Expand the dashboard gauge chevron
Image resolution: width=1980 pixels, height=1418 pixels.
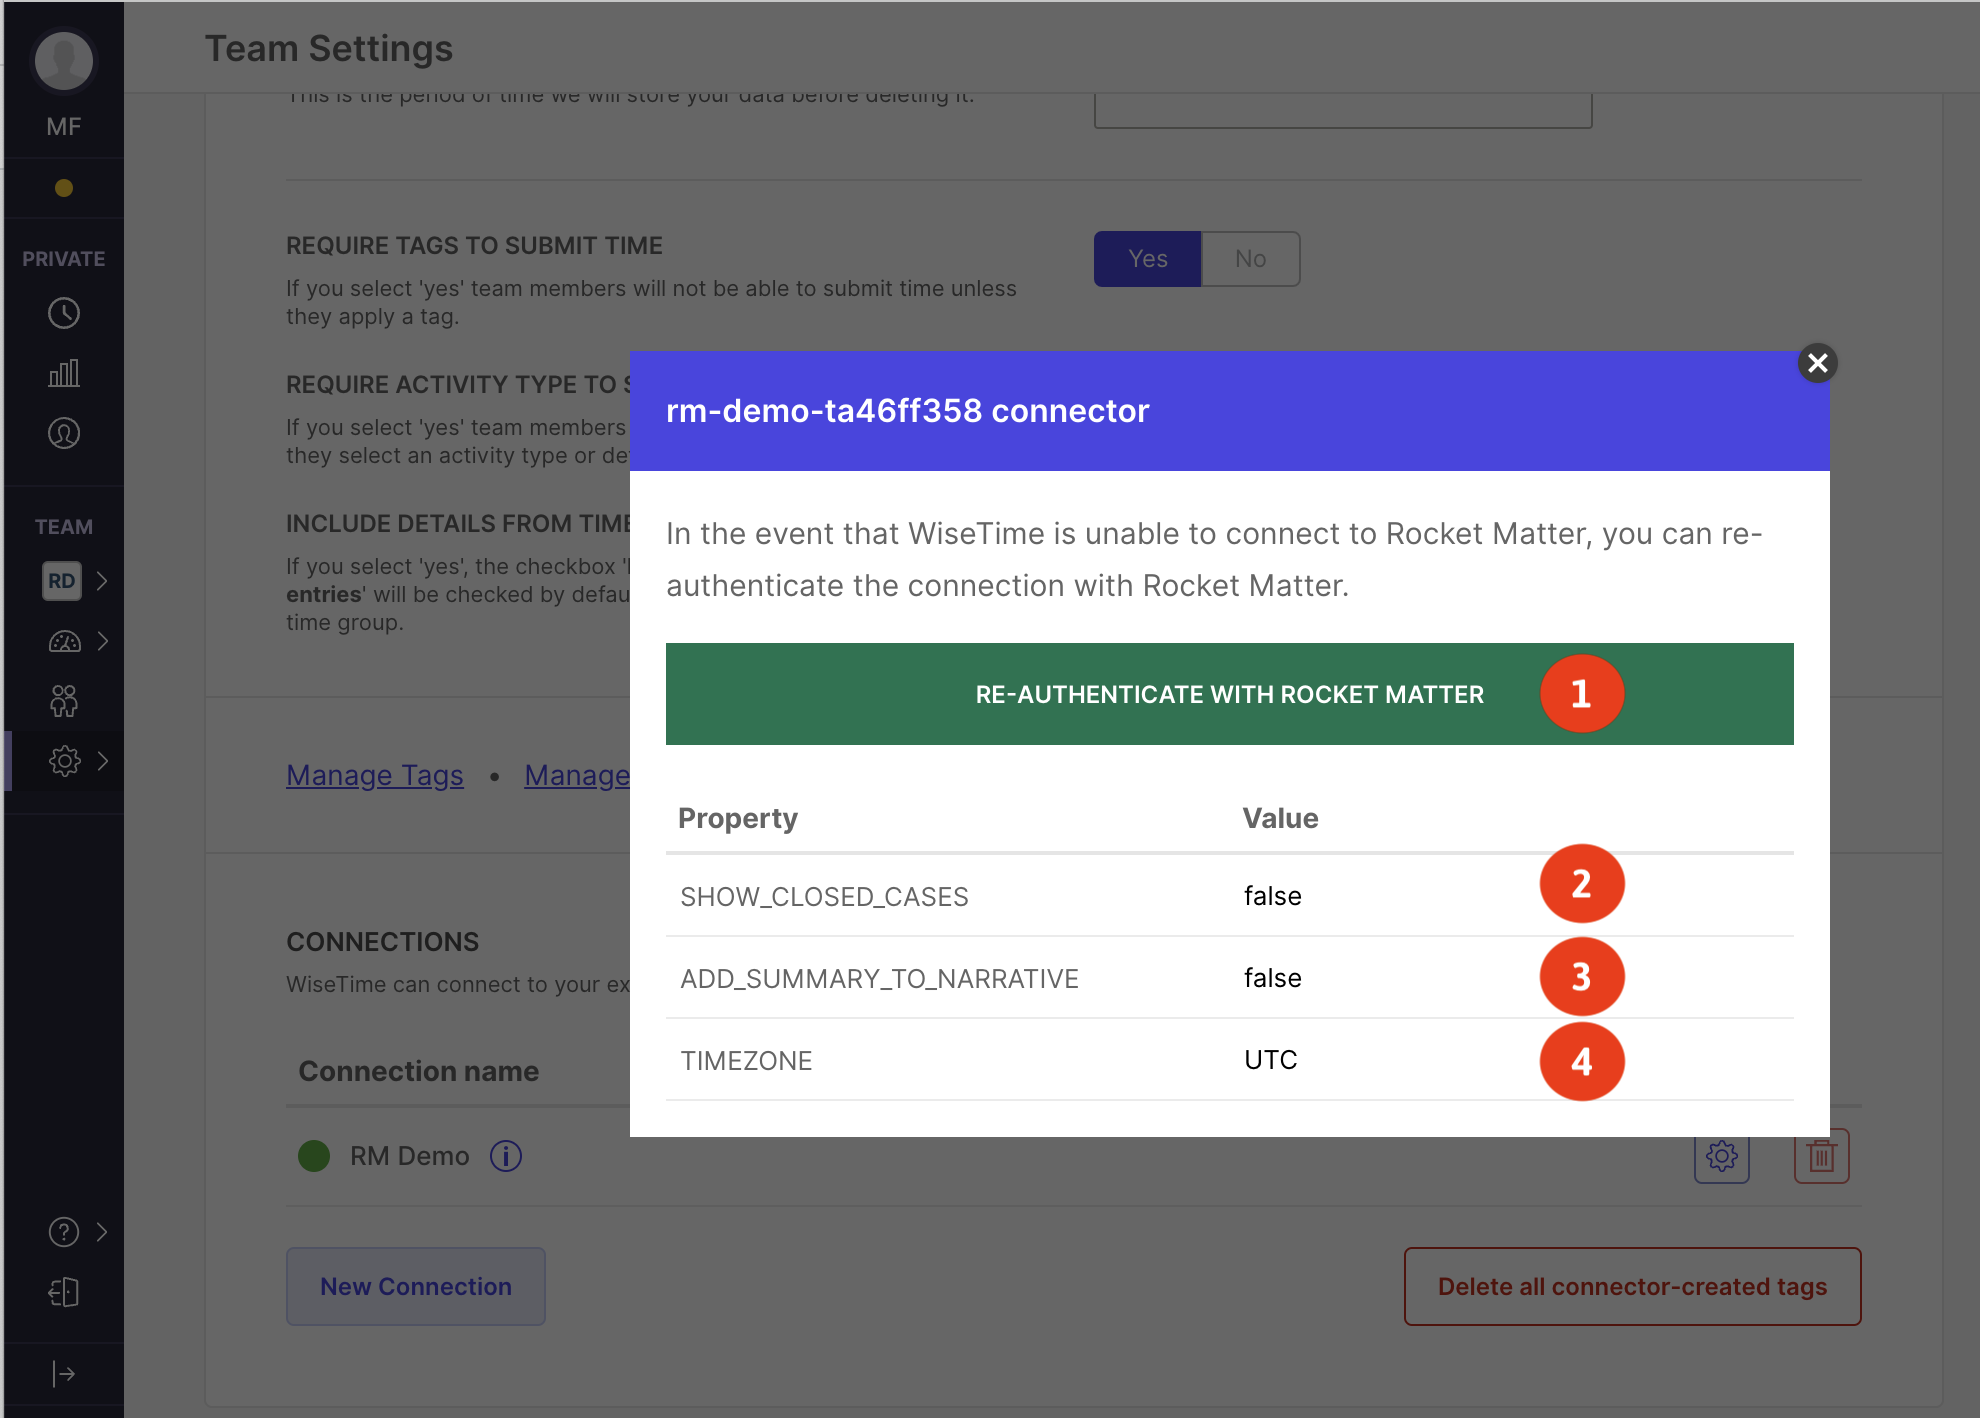point(102,641)
